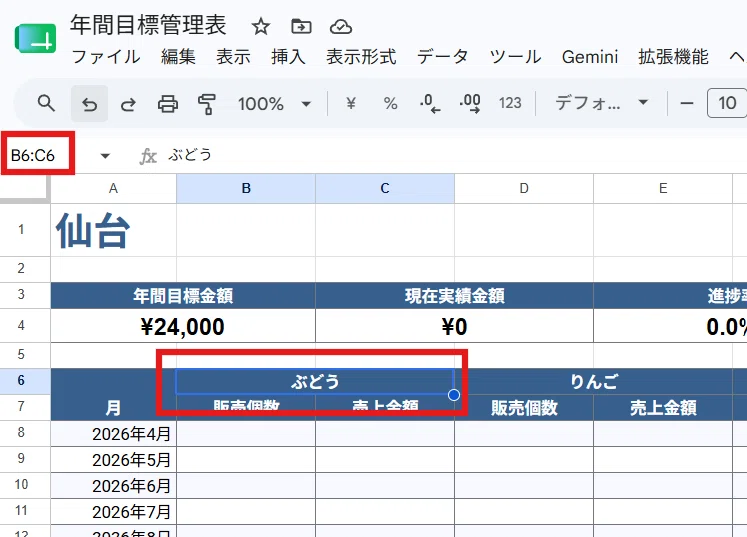The width and height of the screenshot is (747, 537).
Task: Open the Google Sheets home icon
Action: (x=36, y=39)
